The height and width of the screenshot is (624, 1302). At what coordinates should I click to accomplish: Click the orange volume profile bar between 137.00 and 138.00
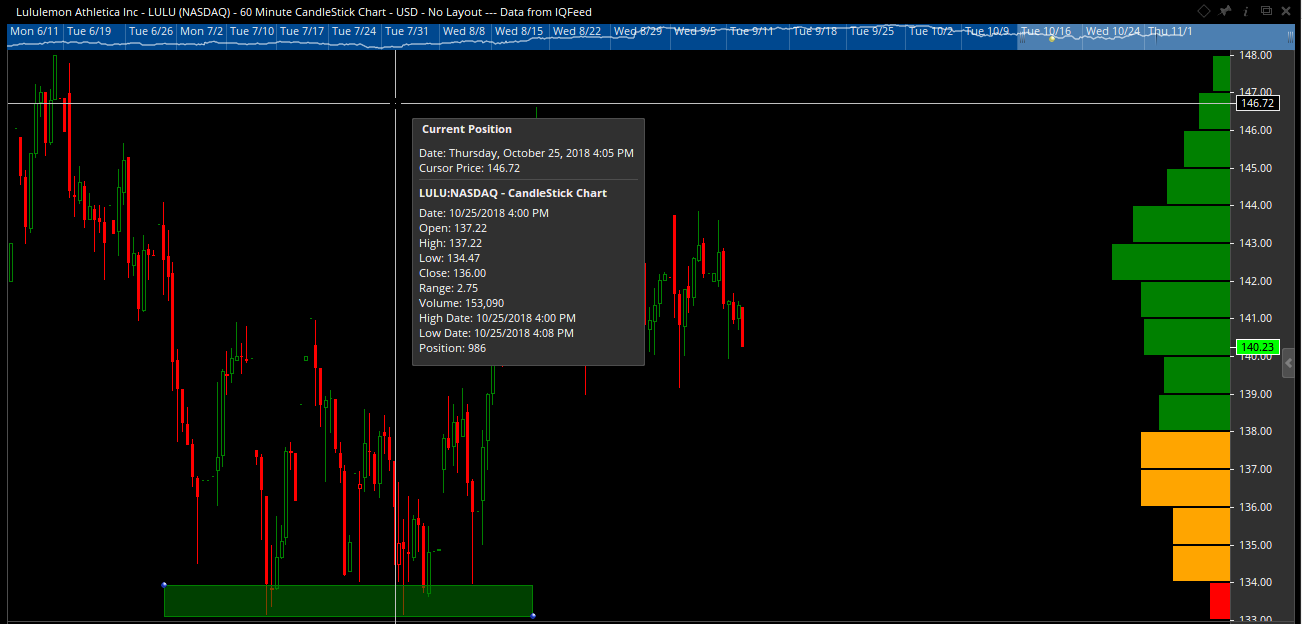(1185, 450)
